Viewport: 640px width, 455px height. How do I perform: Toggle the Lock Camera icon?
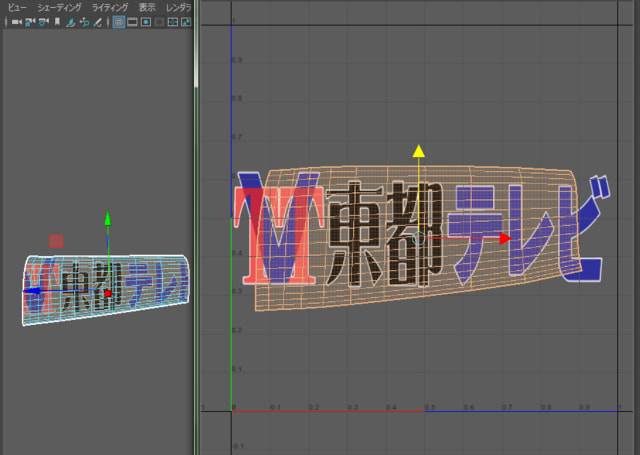[30, 22]
